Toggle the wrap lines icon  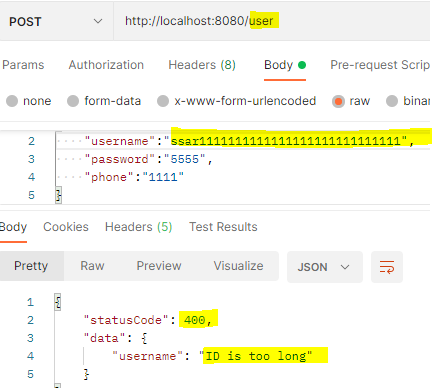[387, 267]
